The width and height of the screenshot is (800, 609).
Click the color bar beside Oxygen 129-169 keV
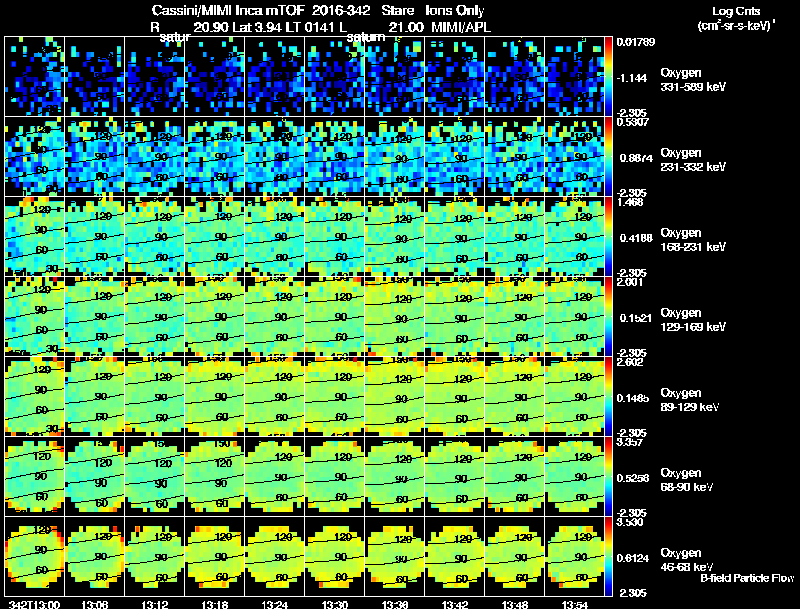pyautogui.click(x=608, y=316)
